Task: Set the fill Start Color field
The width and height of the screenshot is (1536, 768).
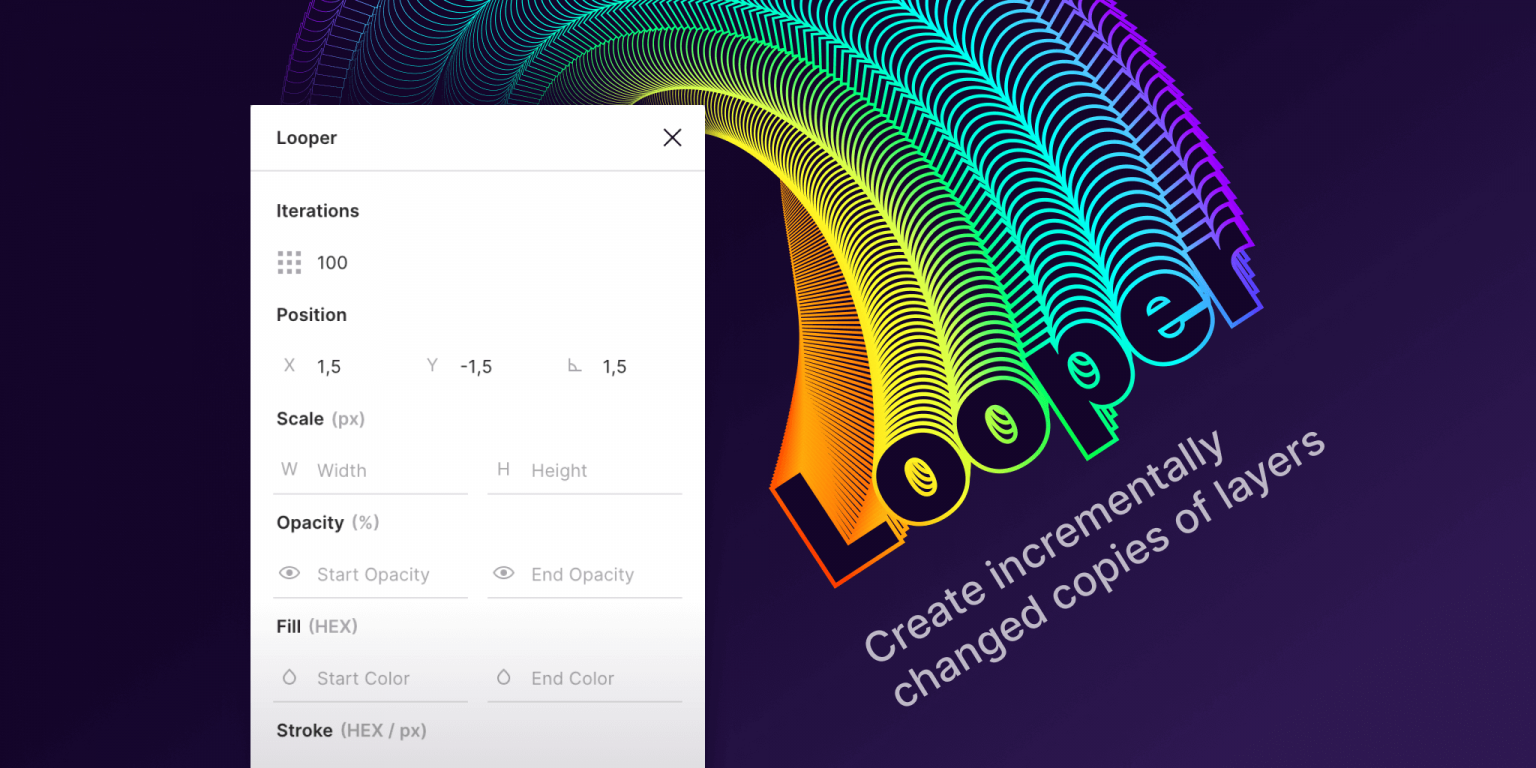Action: pyautogui.click(x=385, y=679)
